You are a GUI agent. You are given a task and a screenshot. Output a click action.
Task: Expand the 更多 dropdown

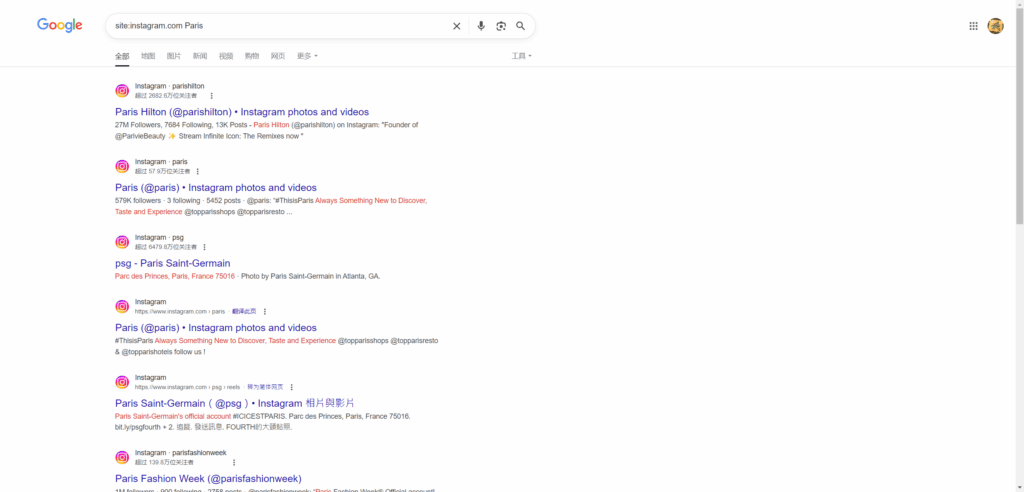[x=307, y=56]
